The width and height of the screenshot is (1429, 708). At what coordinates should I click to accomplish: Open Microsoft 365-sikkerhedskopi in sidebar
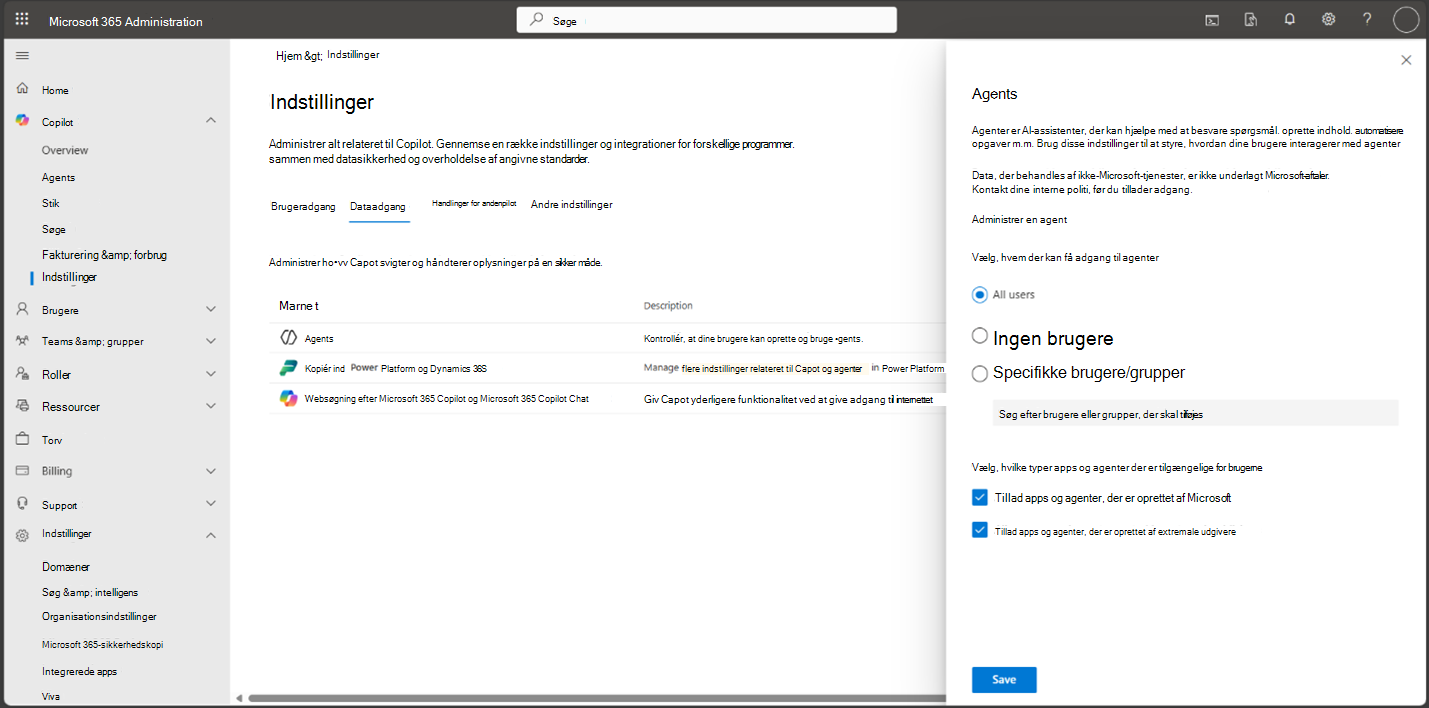pos(102,645)
